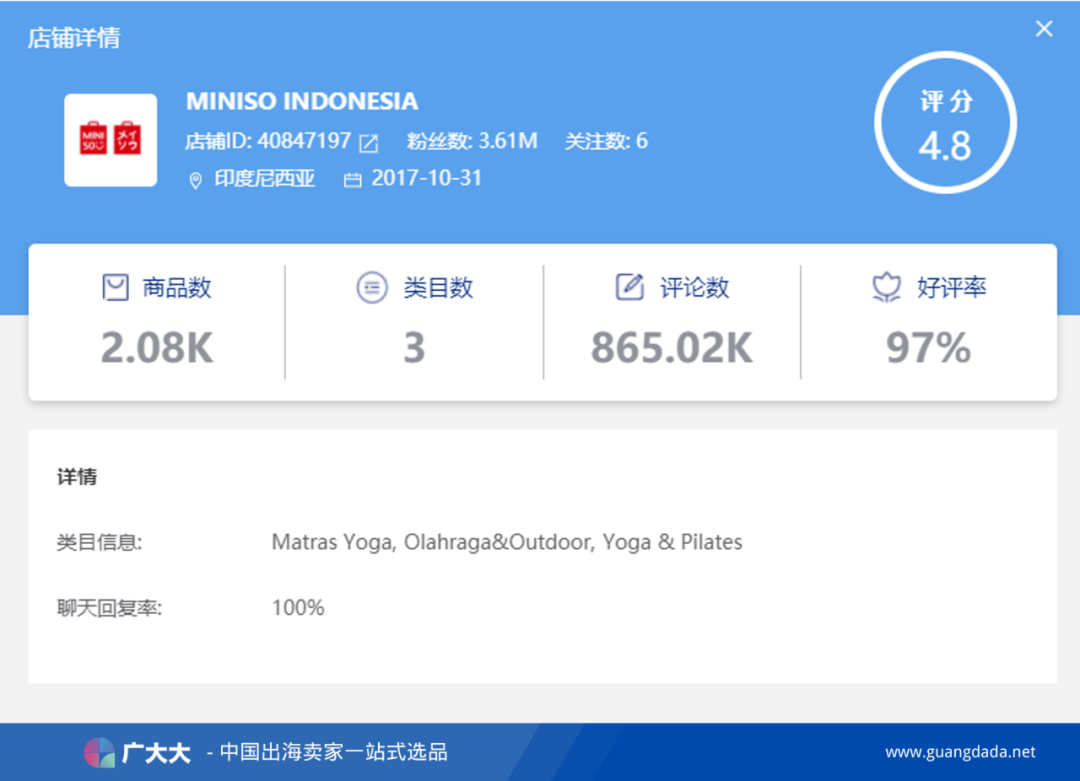Click the flower icon beside 好评率

(886, 287)
